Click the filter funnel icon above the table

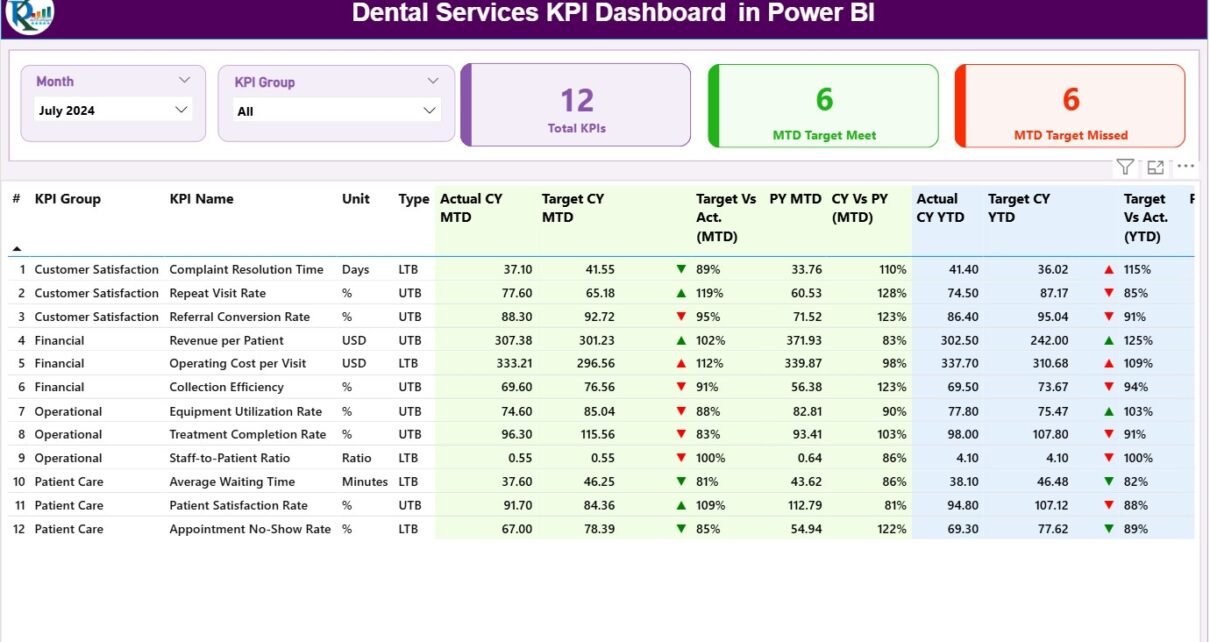pos(1125,167)
